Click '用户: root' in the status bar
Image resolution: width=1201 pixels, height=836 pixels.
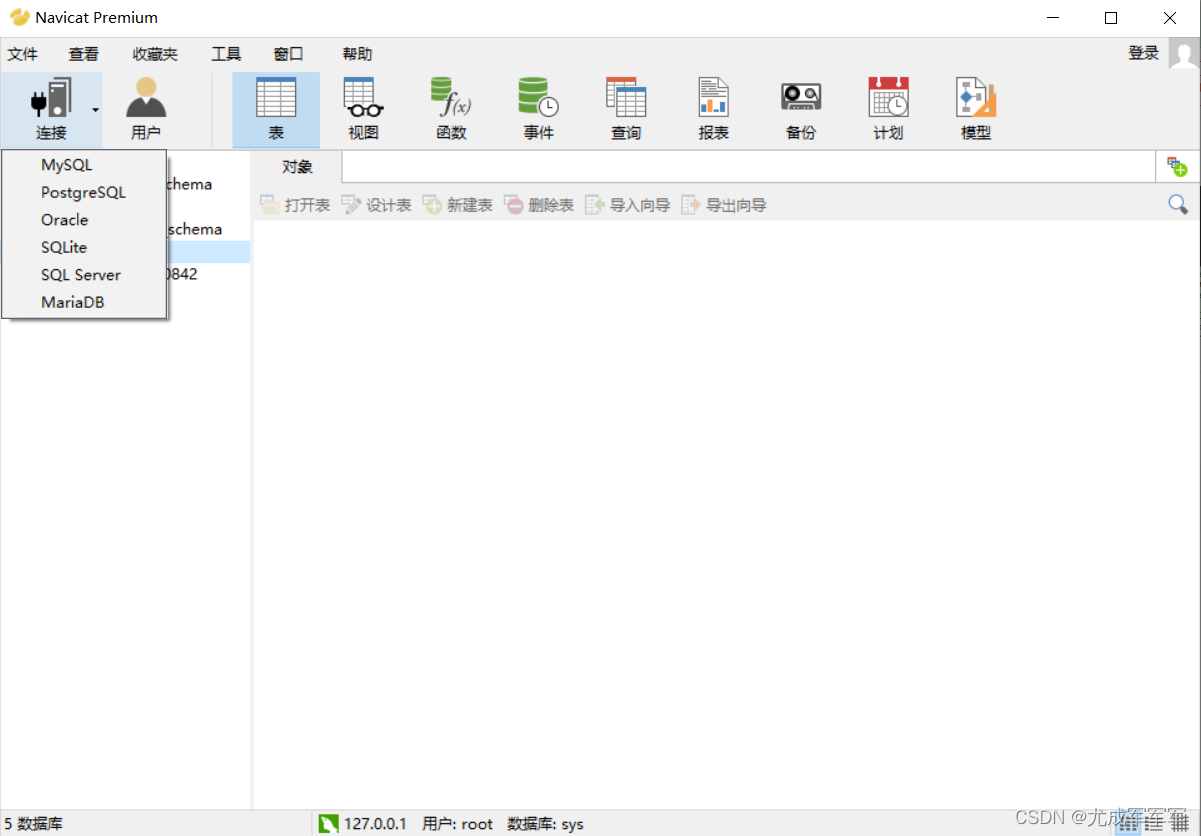tap(458, 824)
